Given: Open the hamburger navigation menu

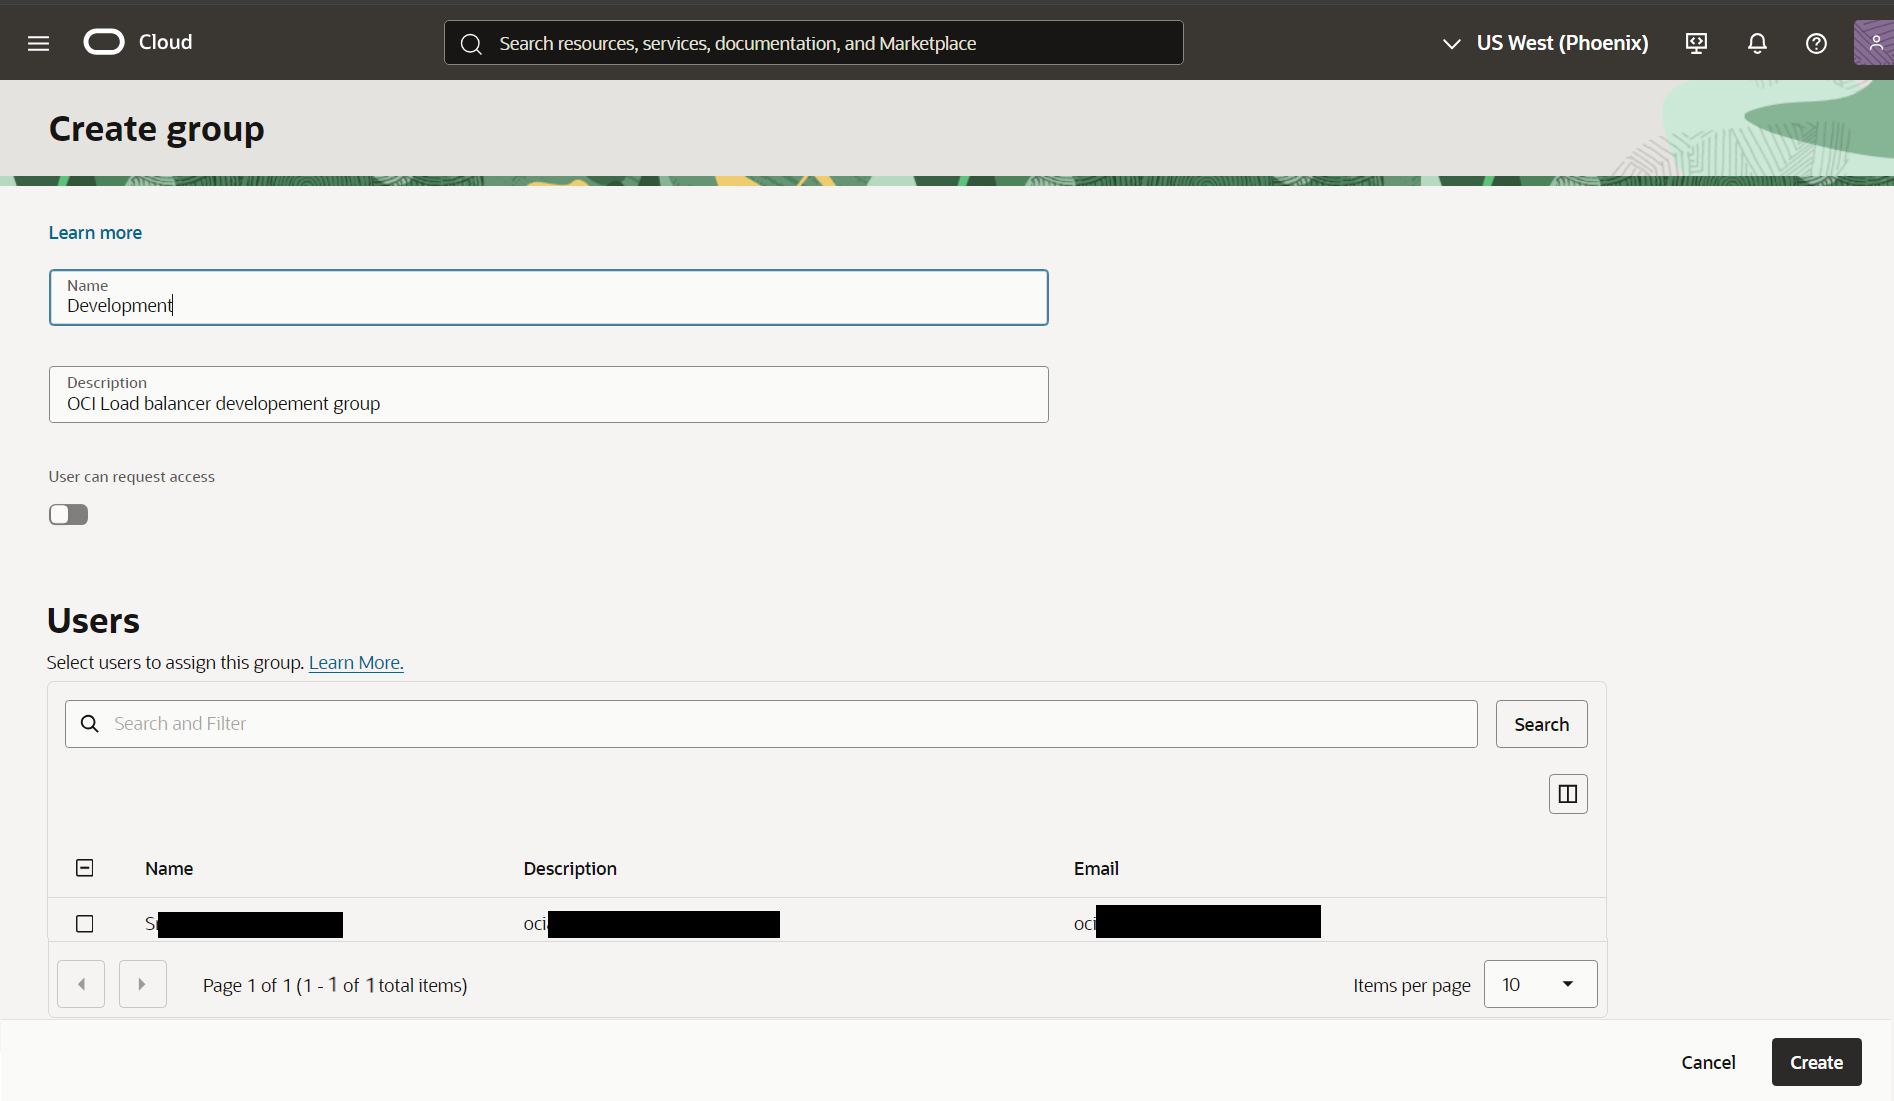Looking at the screenshot, I should click(38, 43).
